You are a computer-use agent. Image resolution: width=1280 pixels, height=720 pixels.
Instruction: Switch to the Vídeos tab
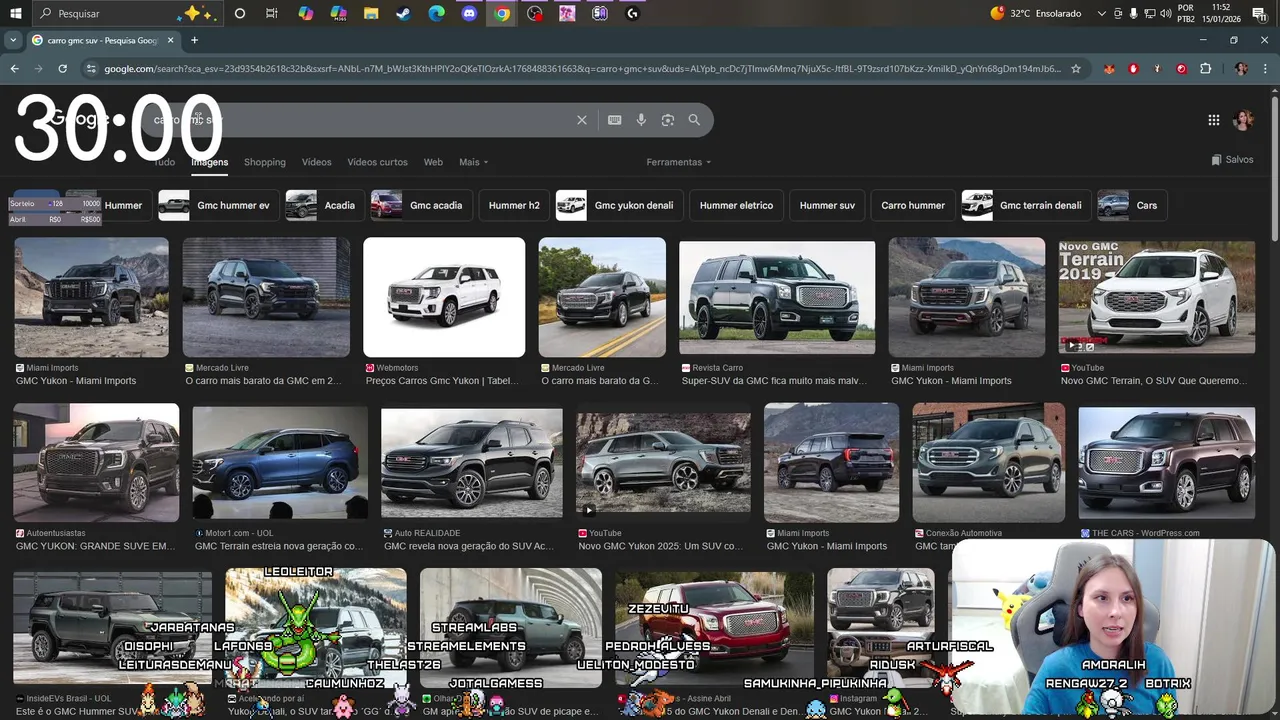(316, 162)
